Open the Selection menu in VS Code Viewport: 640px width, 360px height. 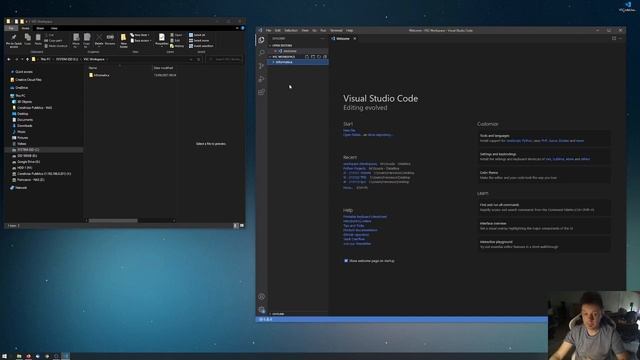click(291, 31)
